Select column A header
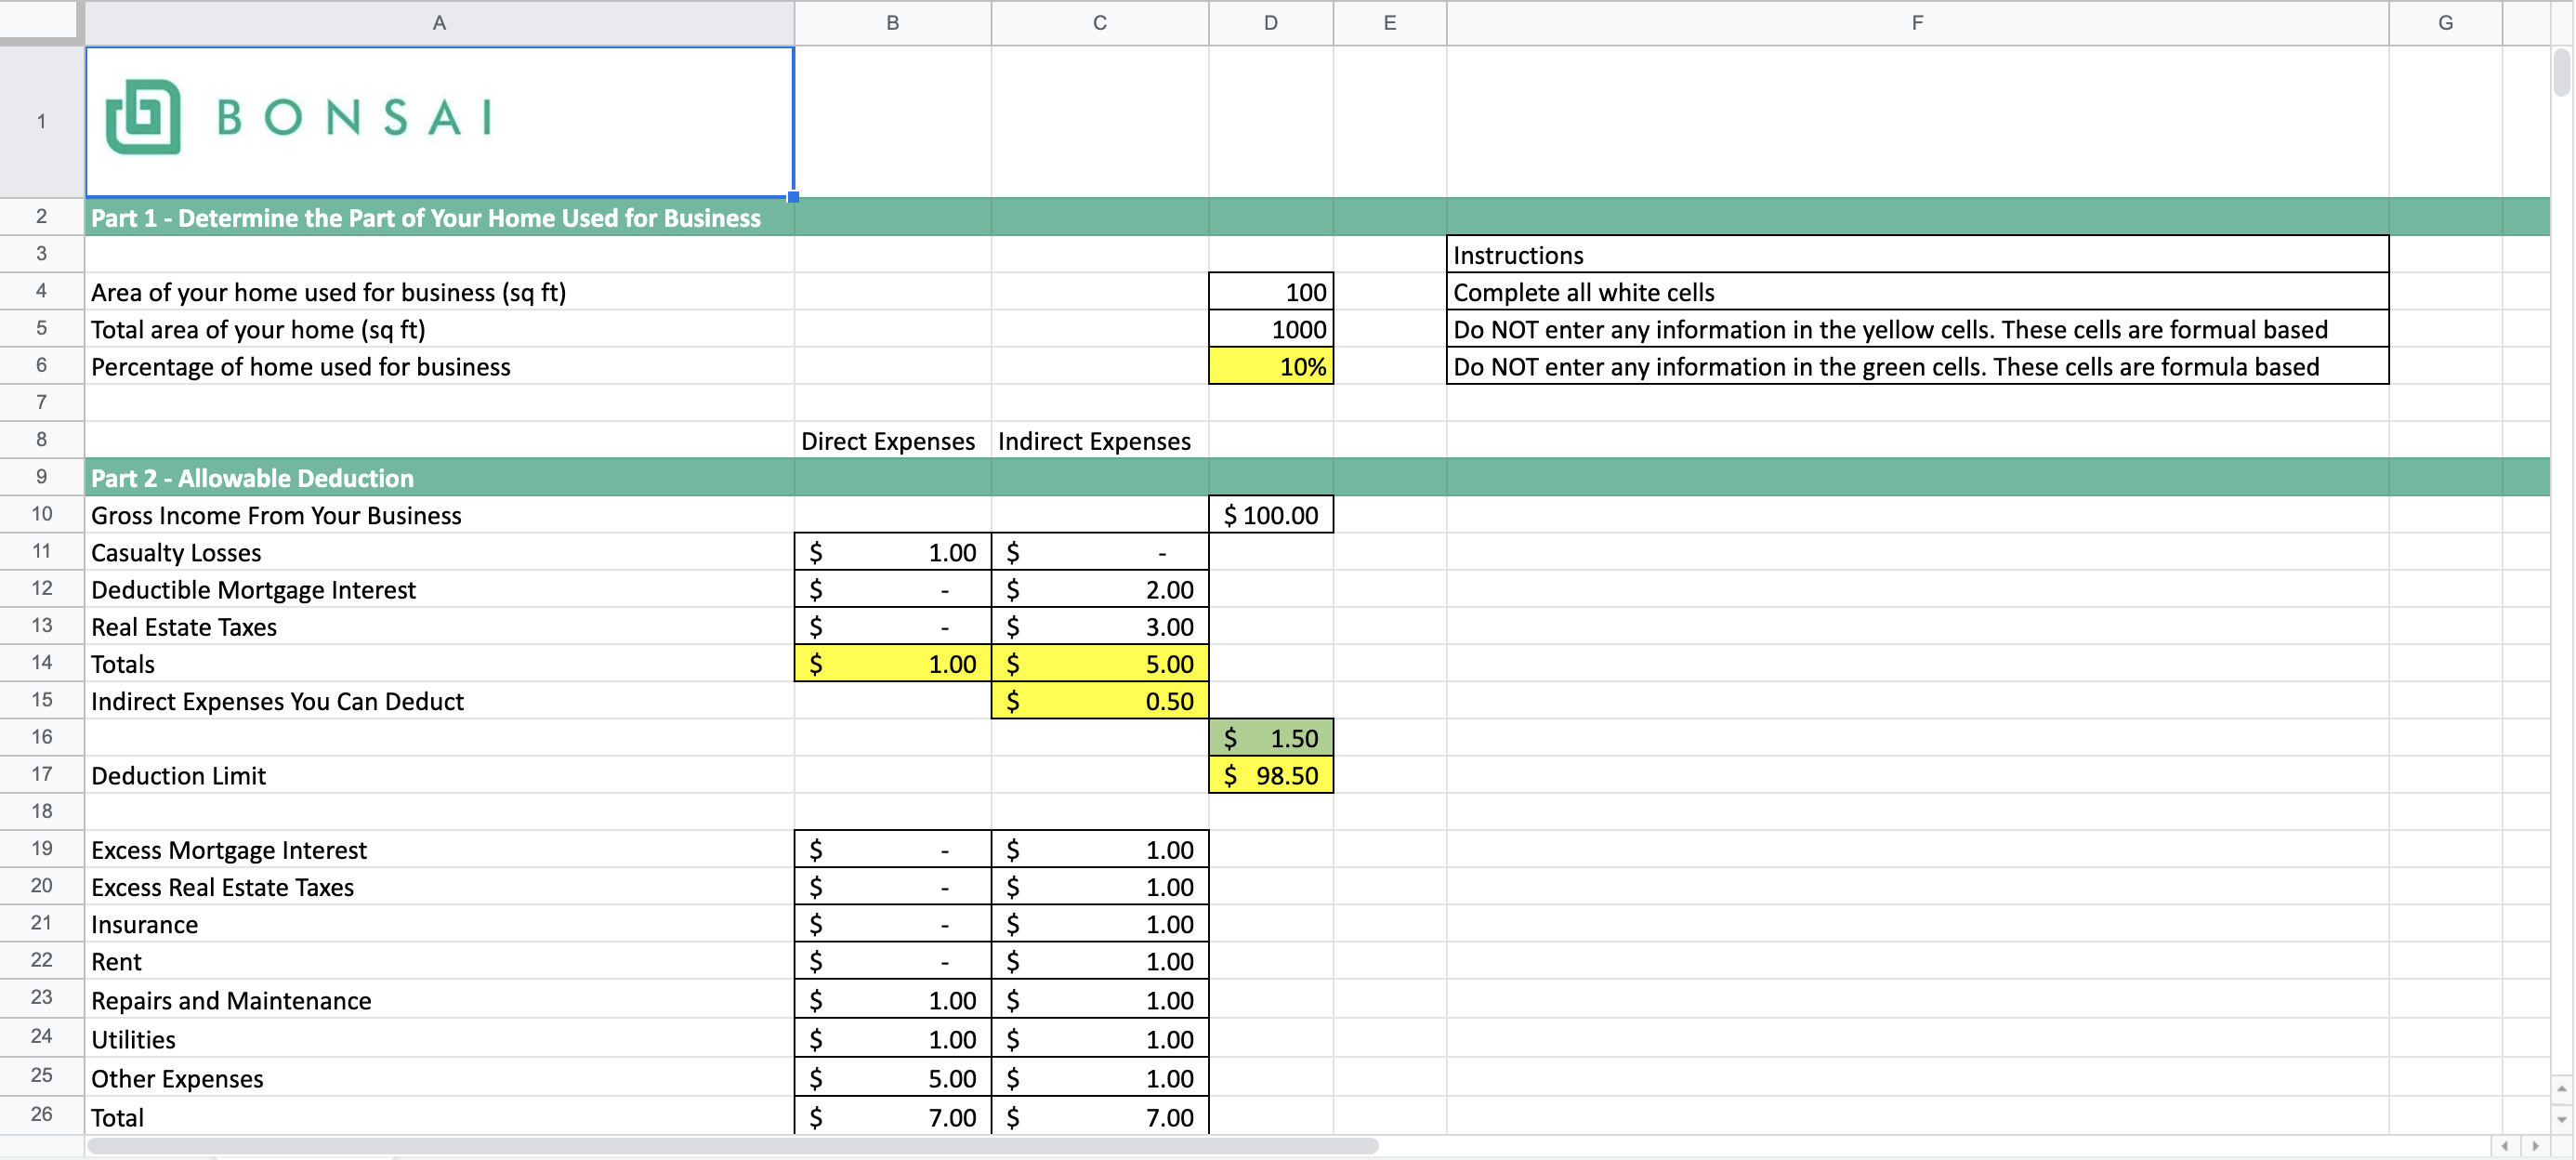Screen dimensions: 2576x1160 pos(438,22)
